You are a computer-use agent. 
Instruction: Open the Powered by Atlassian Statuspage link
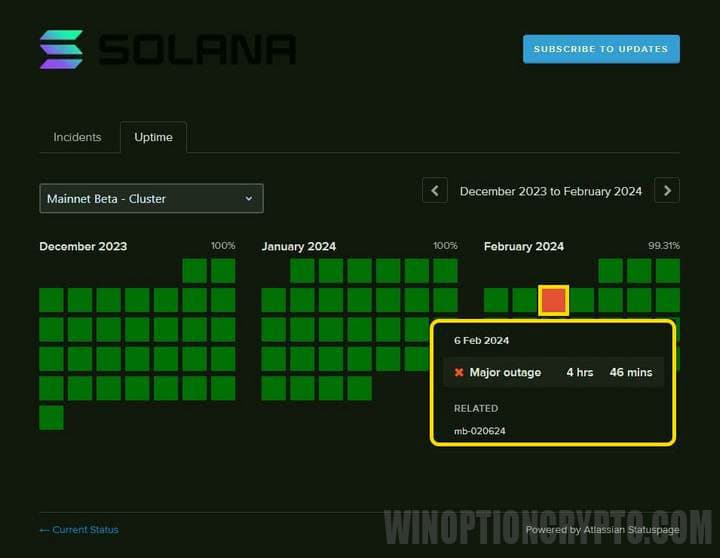coord(602,529)
